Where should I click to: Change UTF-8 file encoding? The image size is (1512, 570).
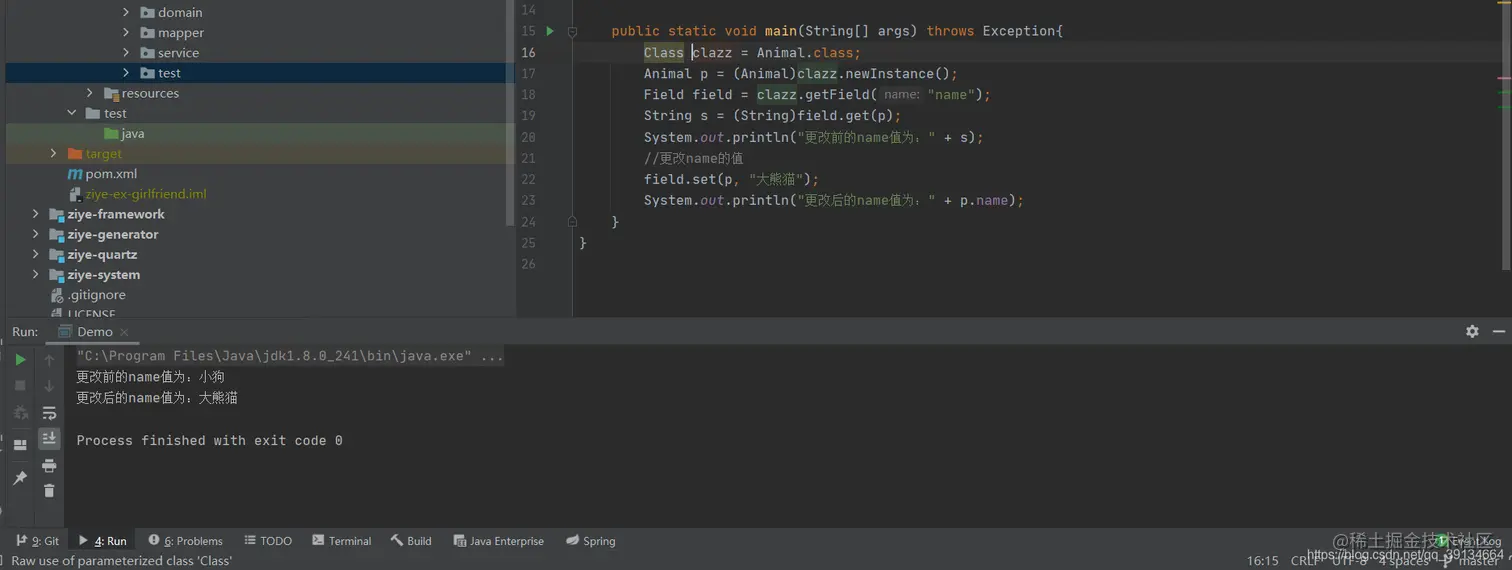tap(1349, 560)
